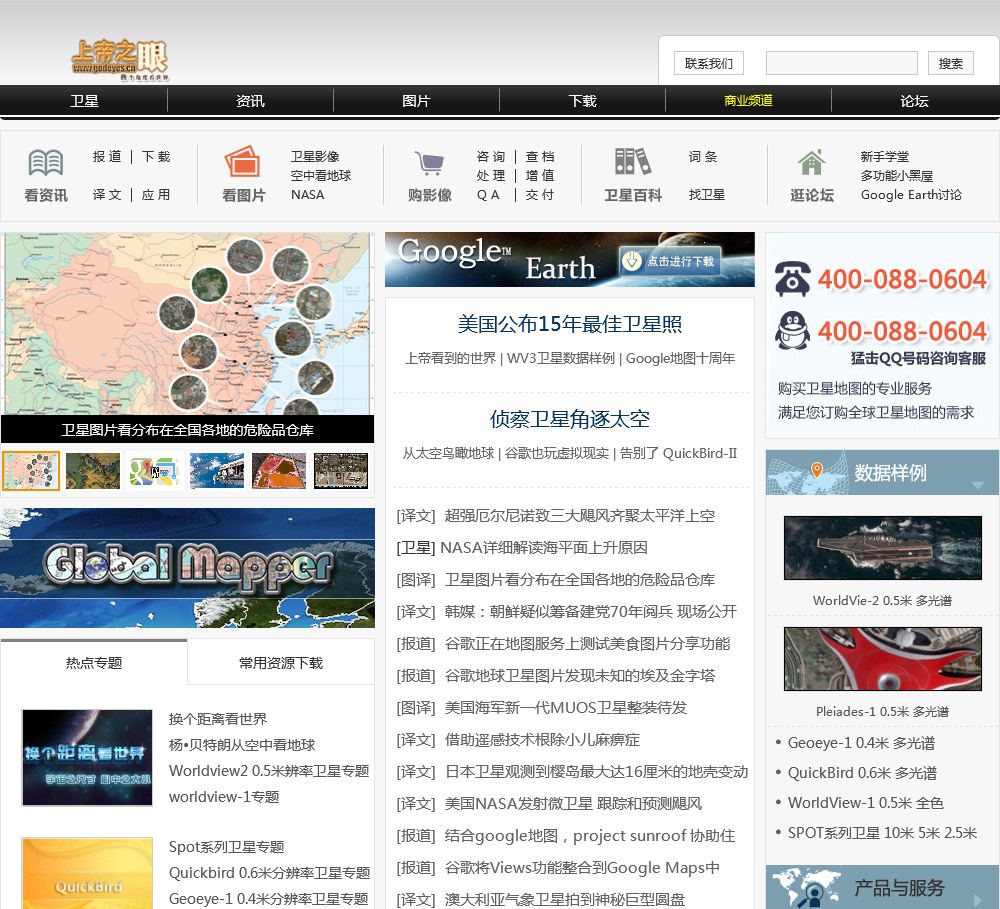Click the shopping cart 购影像 icon

[429, 163]
